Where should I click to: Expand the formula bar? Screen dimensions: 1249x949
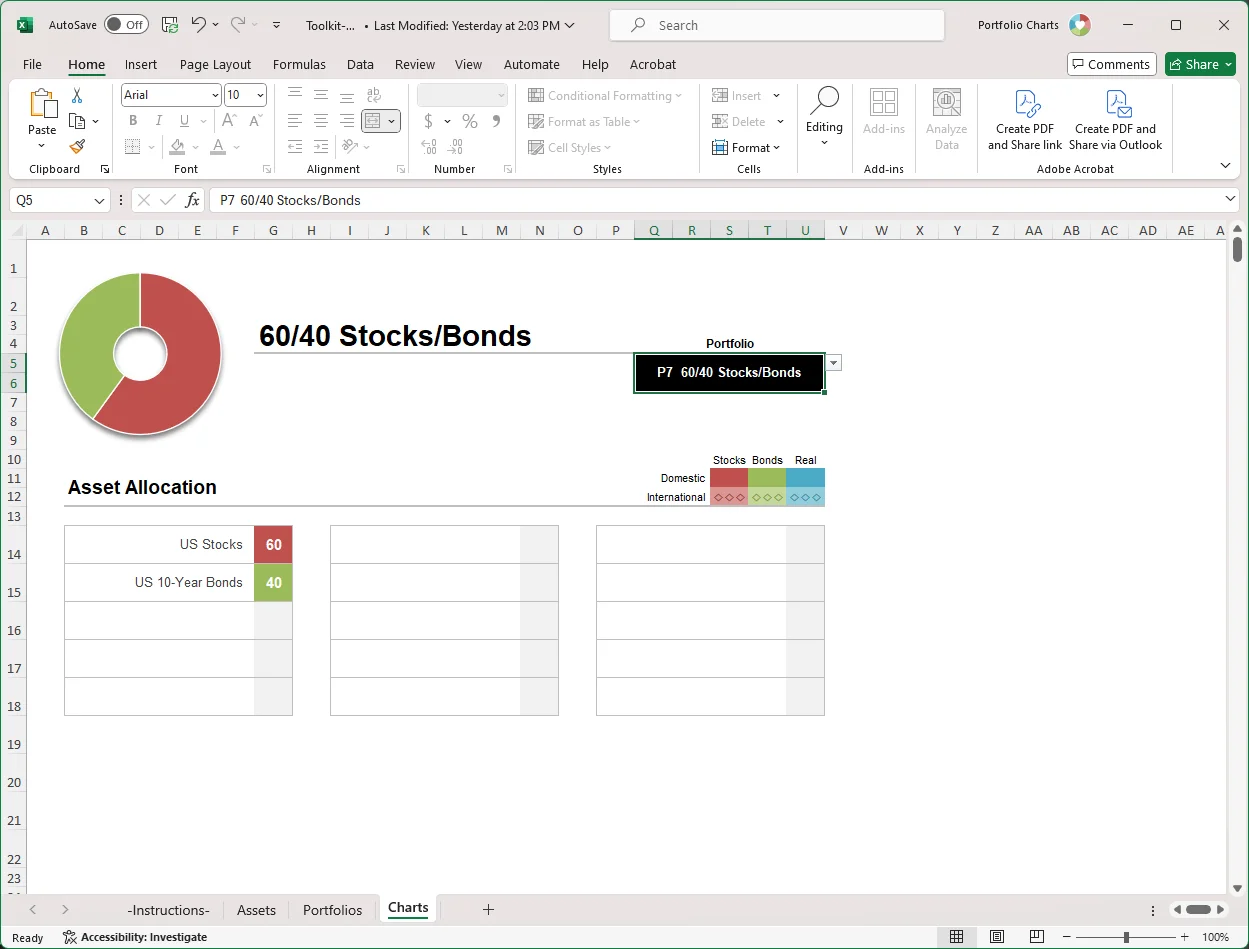point(1230,200)
